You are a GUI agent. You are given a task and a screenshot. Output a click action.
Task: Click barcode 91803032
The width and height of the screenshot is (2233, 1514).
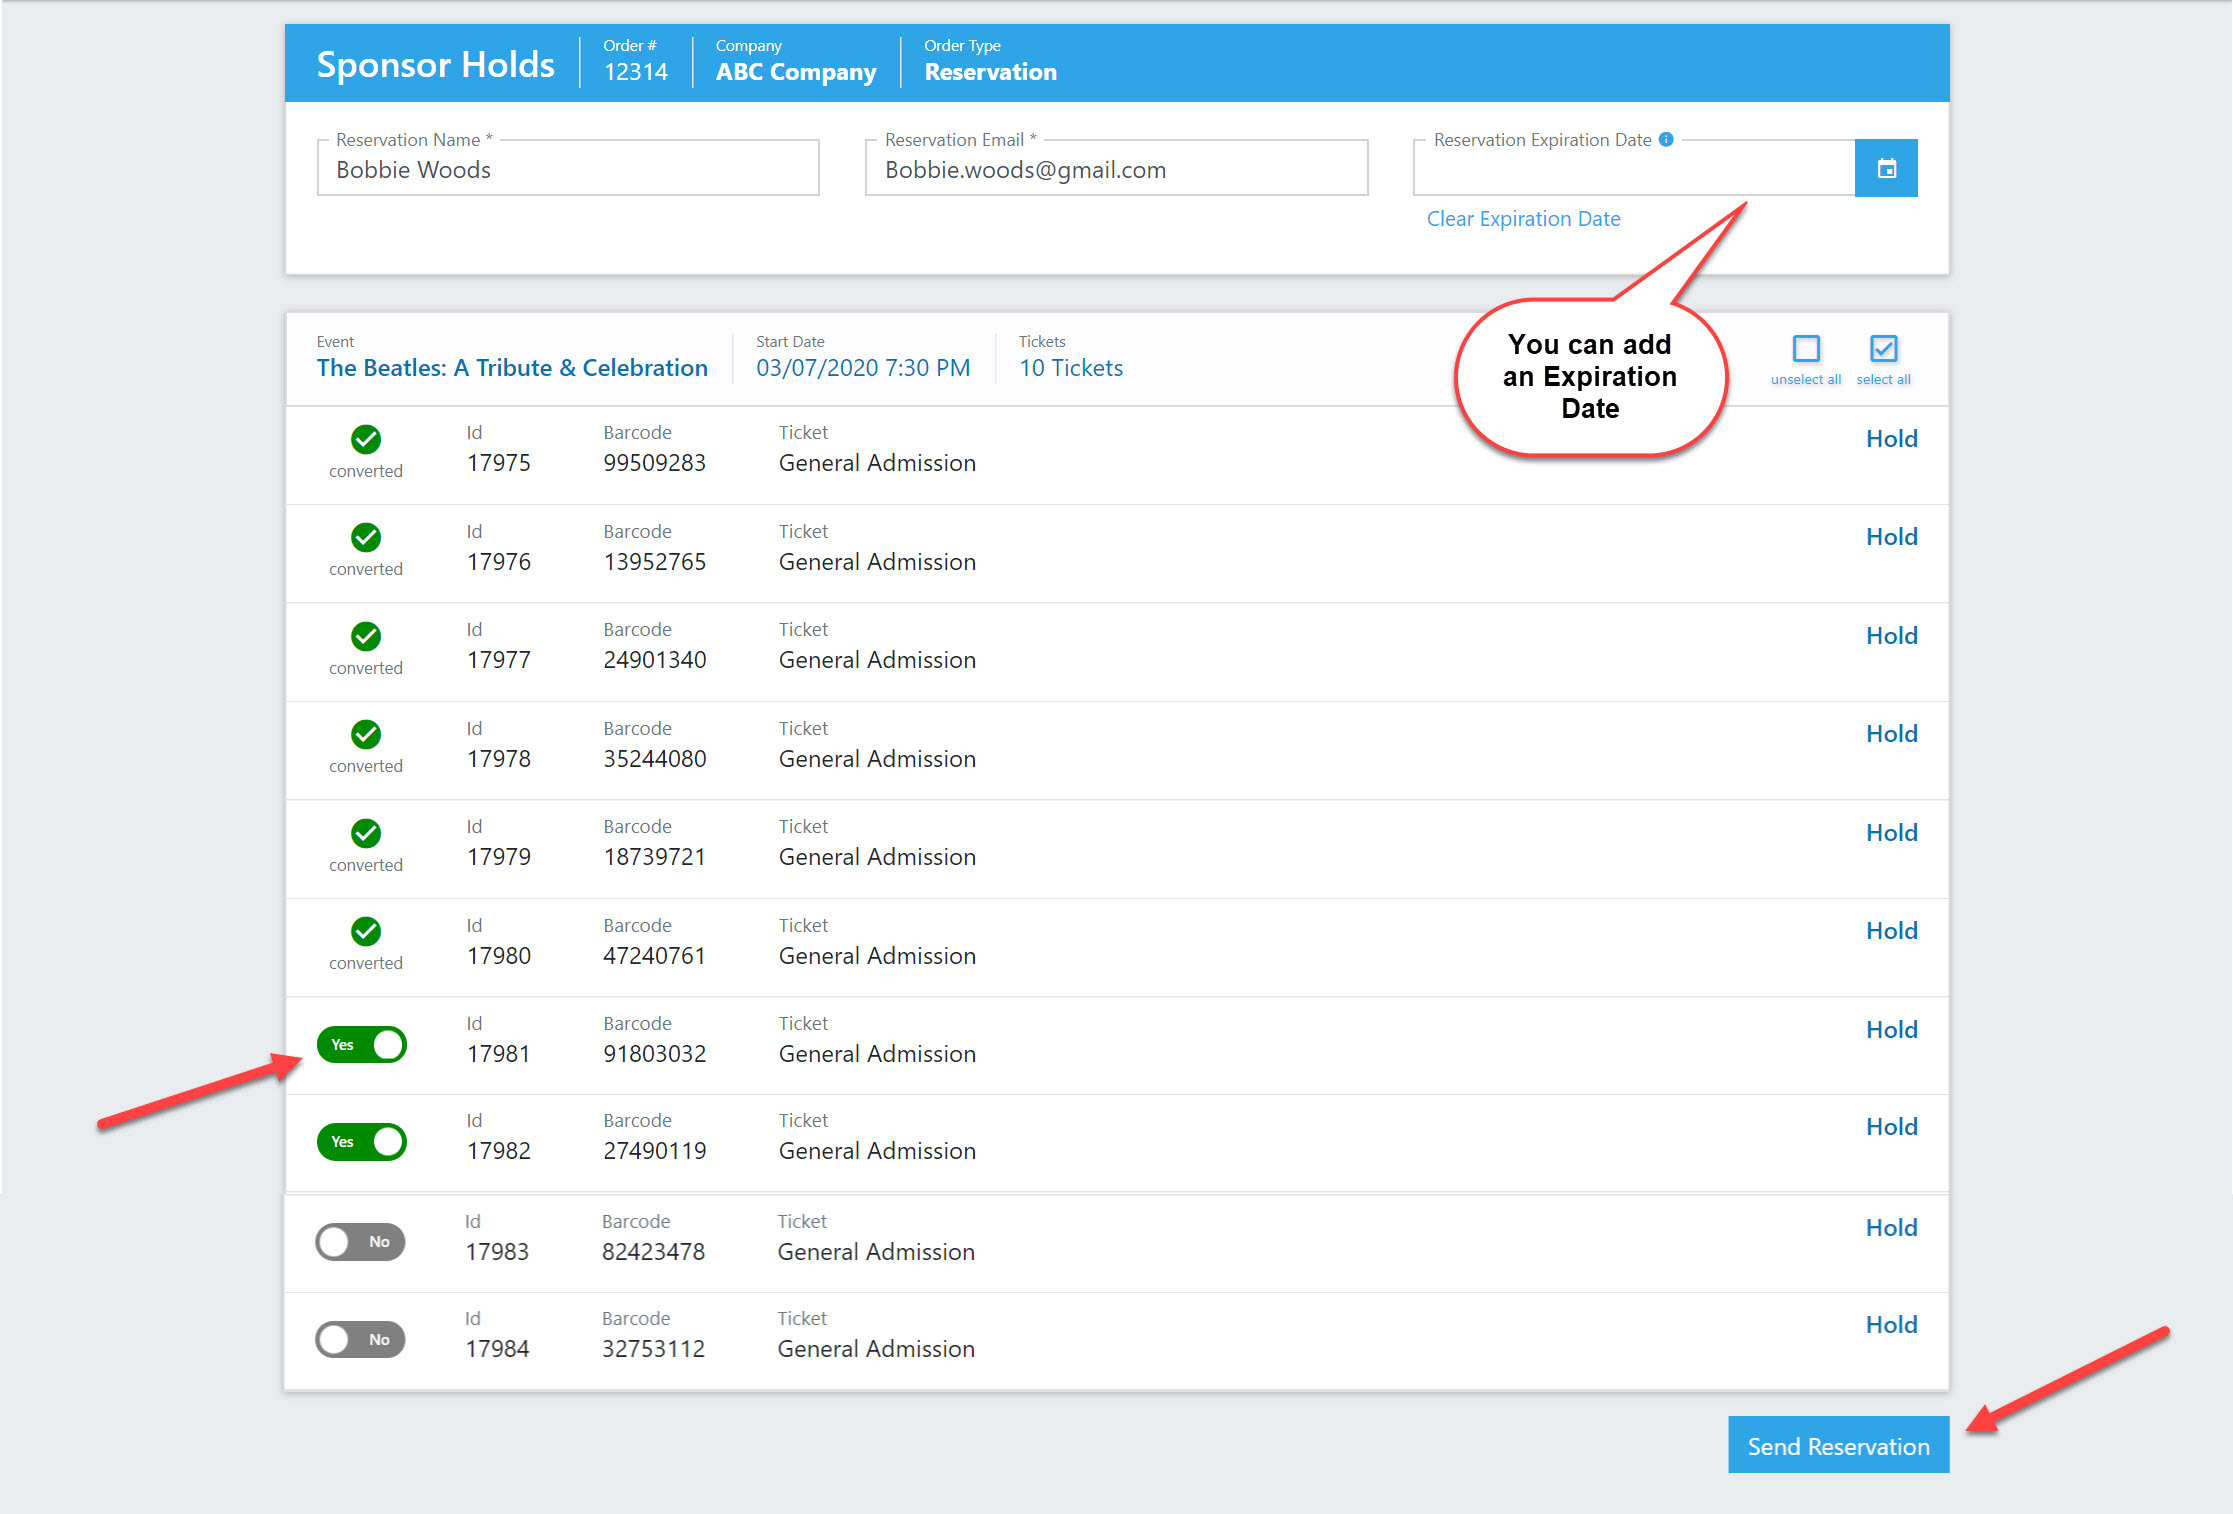pyautogui.click(x=654, y=1054)
